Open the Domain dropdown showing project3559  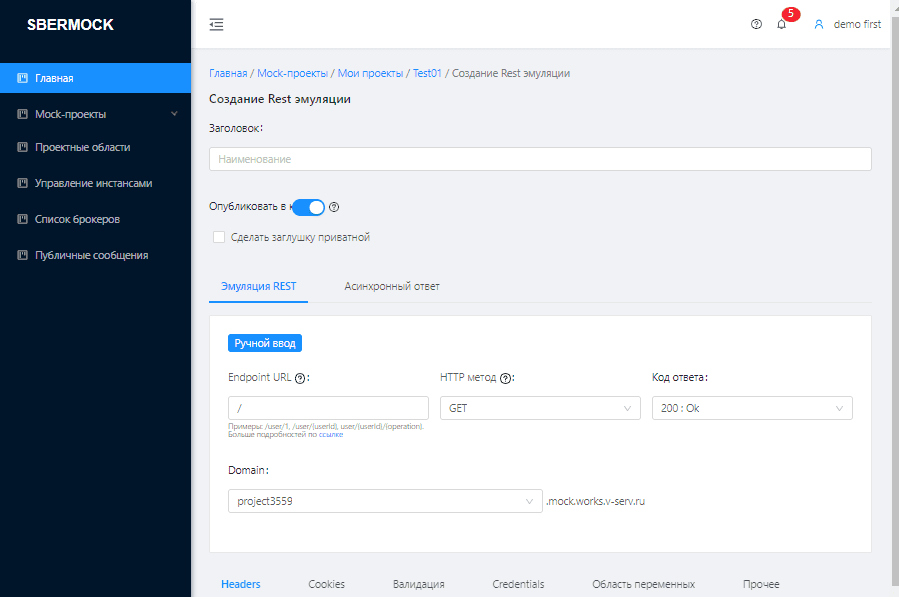(x=385, y=500)
